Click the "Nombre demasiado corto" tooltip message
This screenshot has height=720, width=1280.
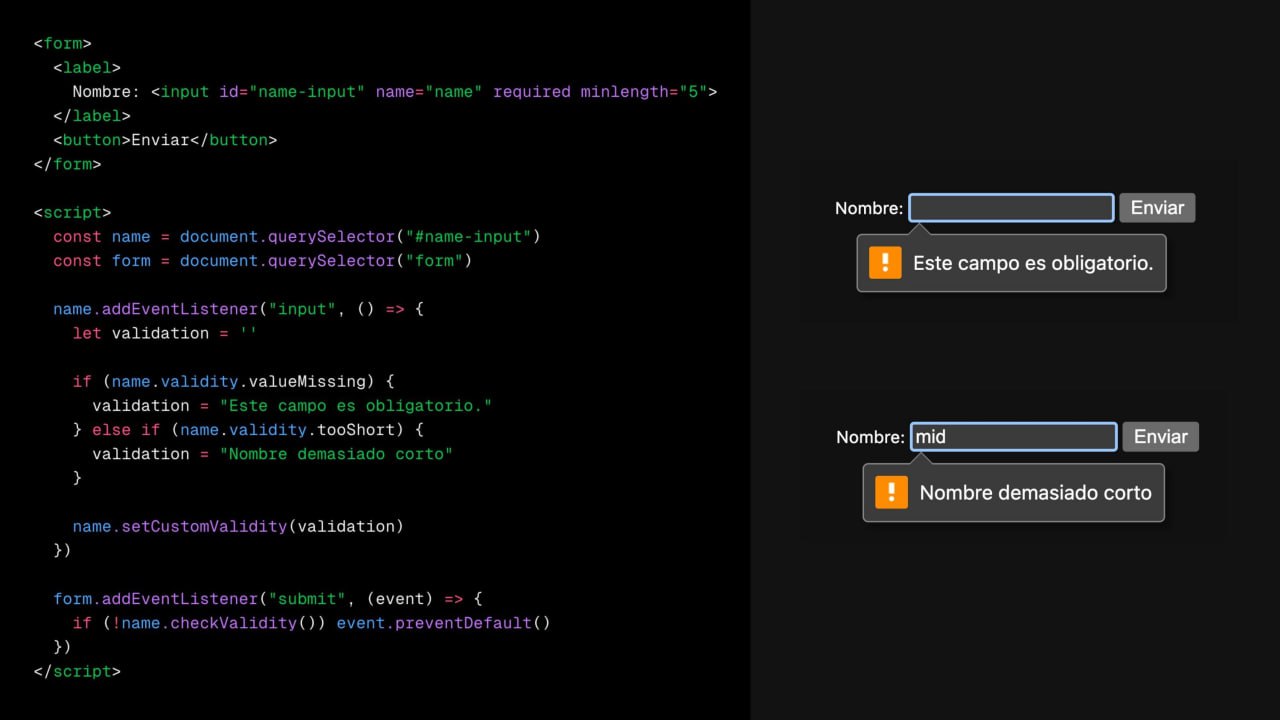pos(1035,493)
